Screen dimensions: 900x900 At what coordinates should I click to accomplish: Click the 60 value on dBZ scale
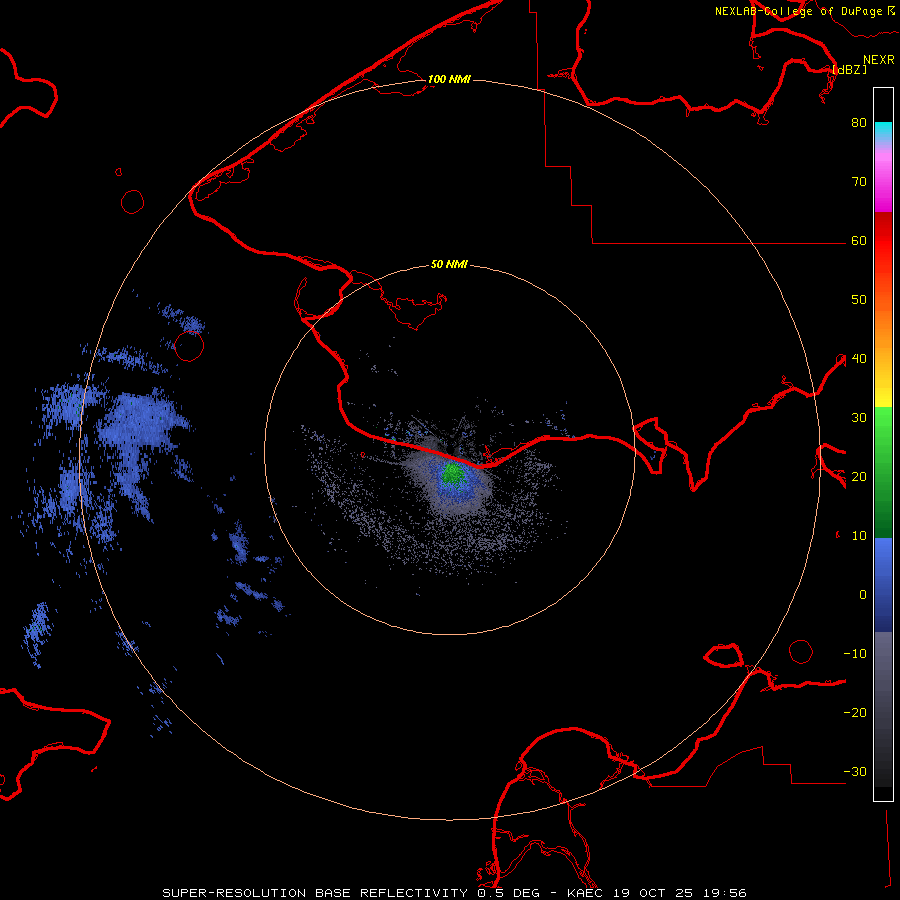859,241
